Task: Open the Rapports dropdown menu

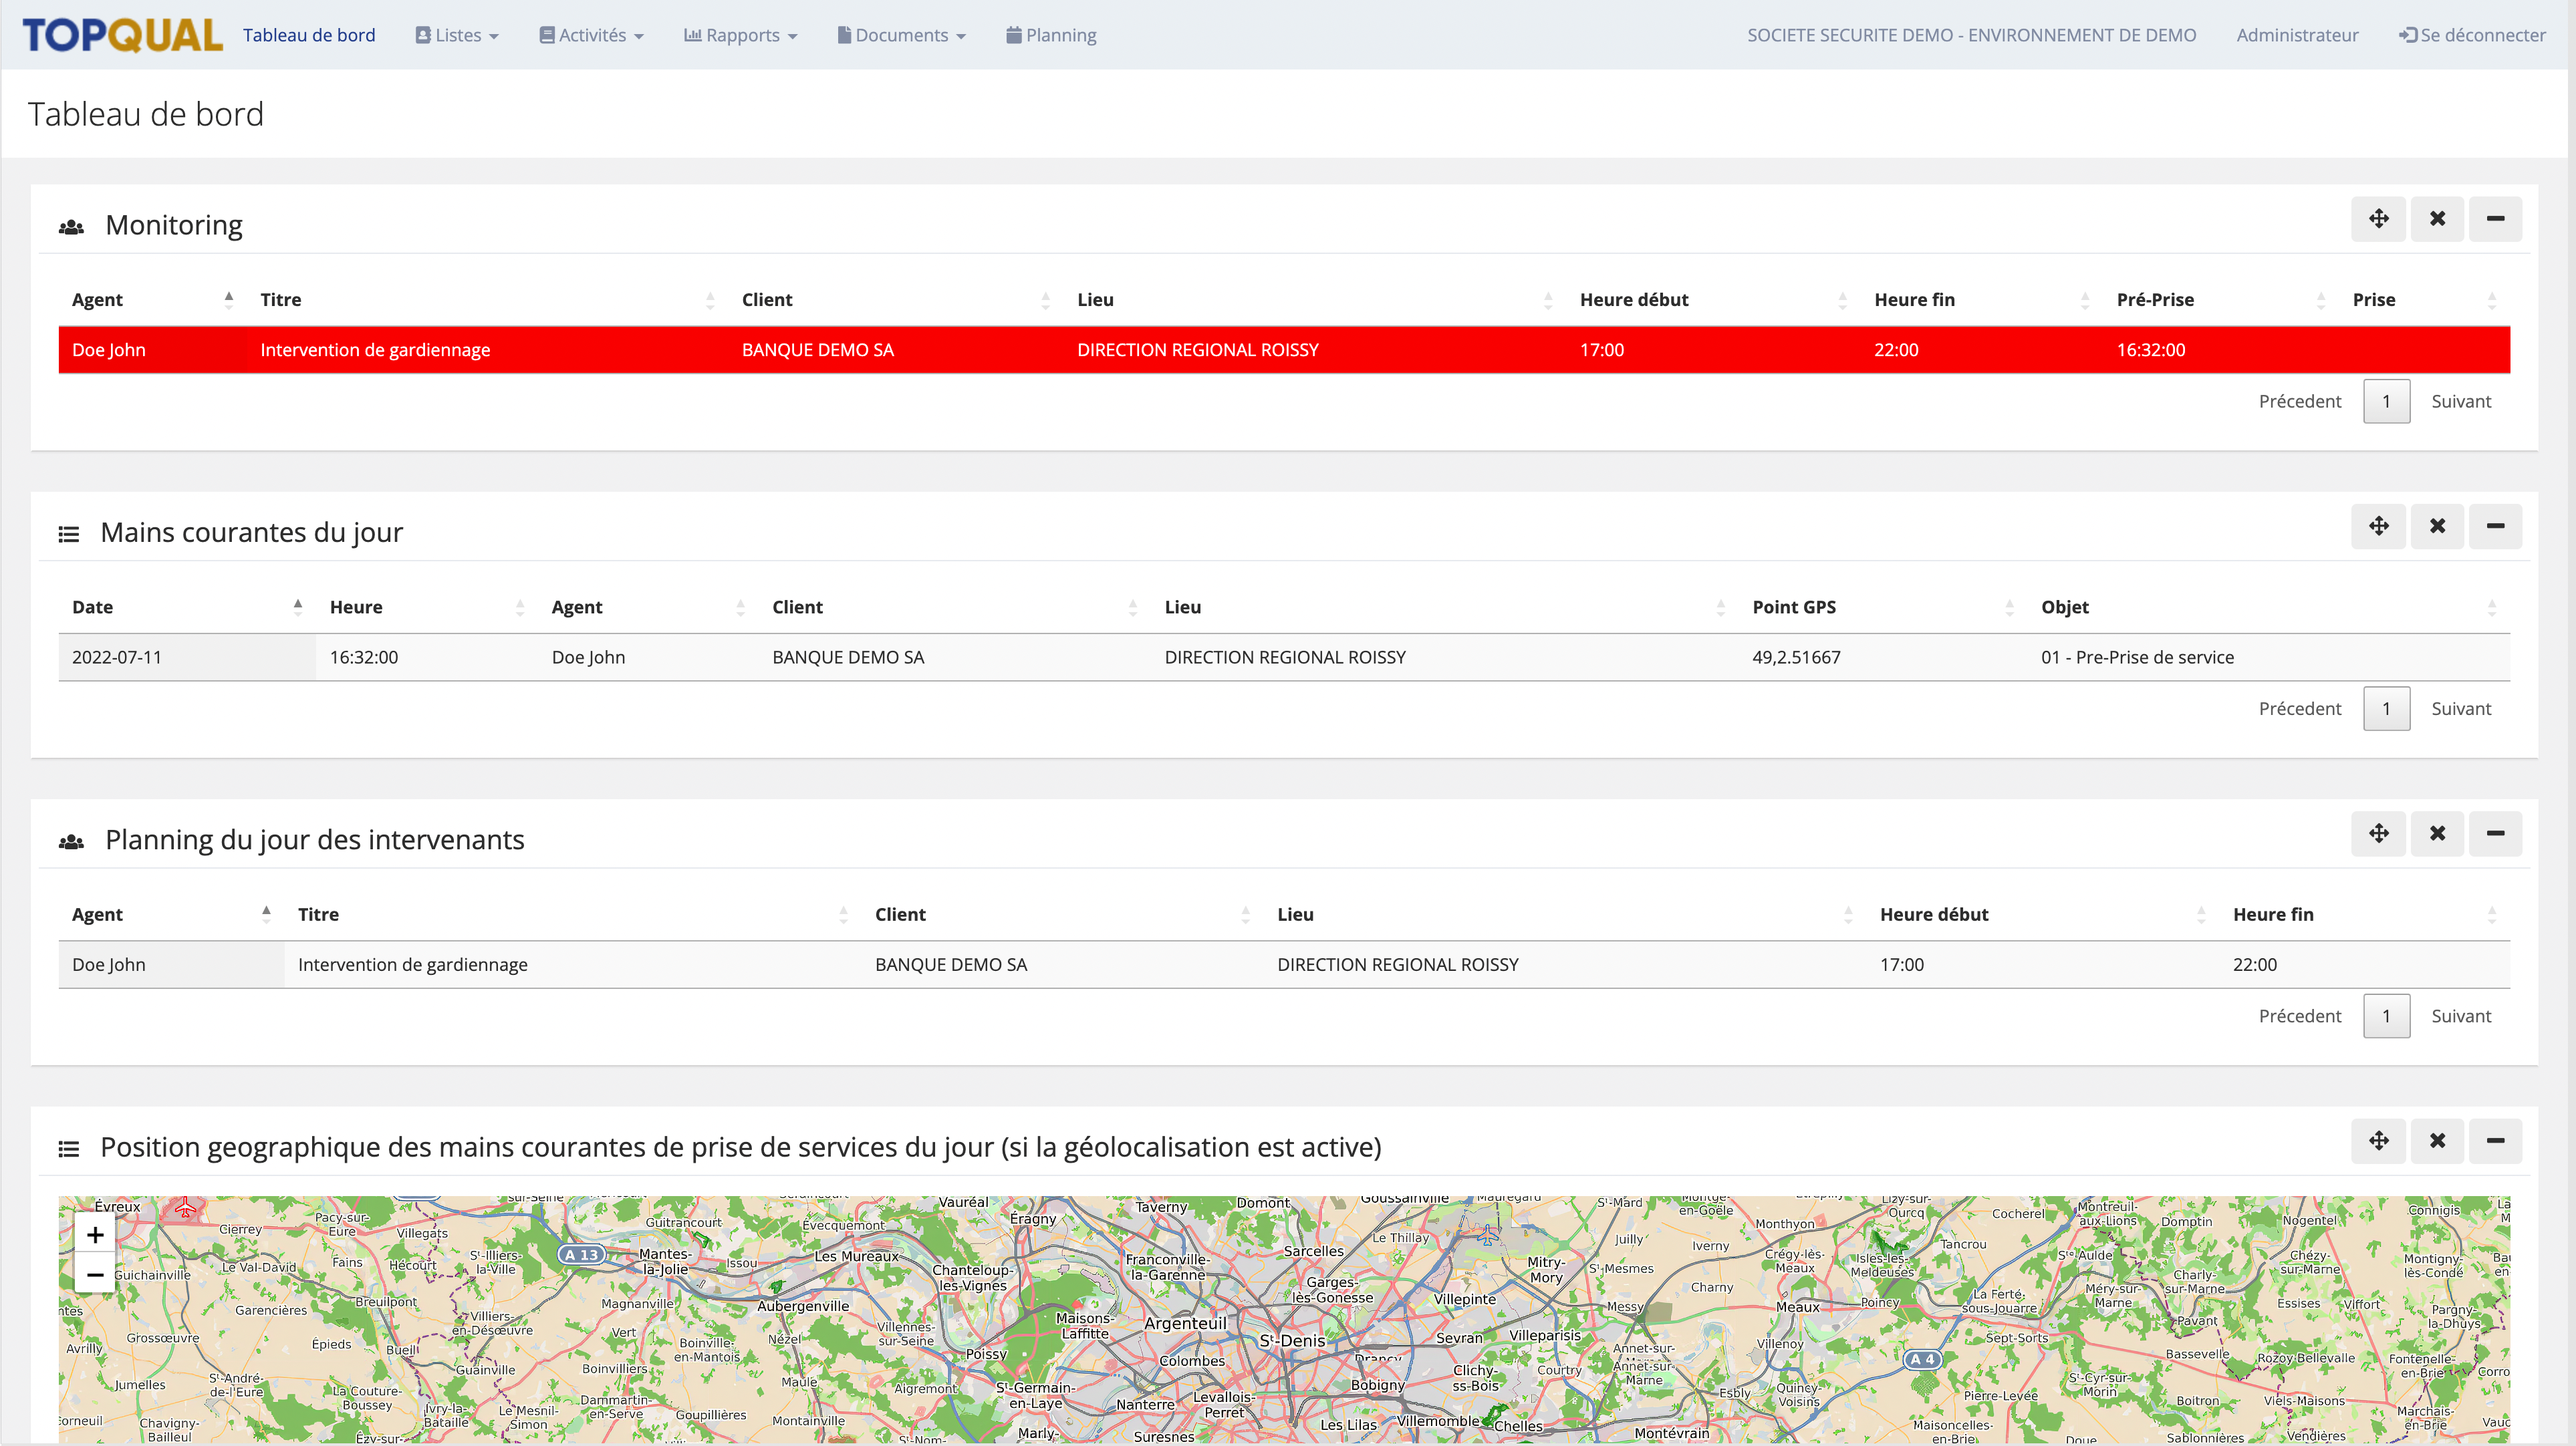Action: click(x=741, y=35)
